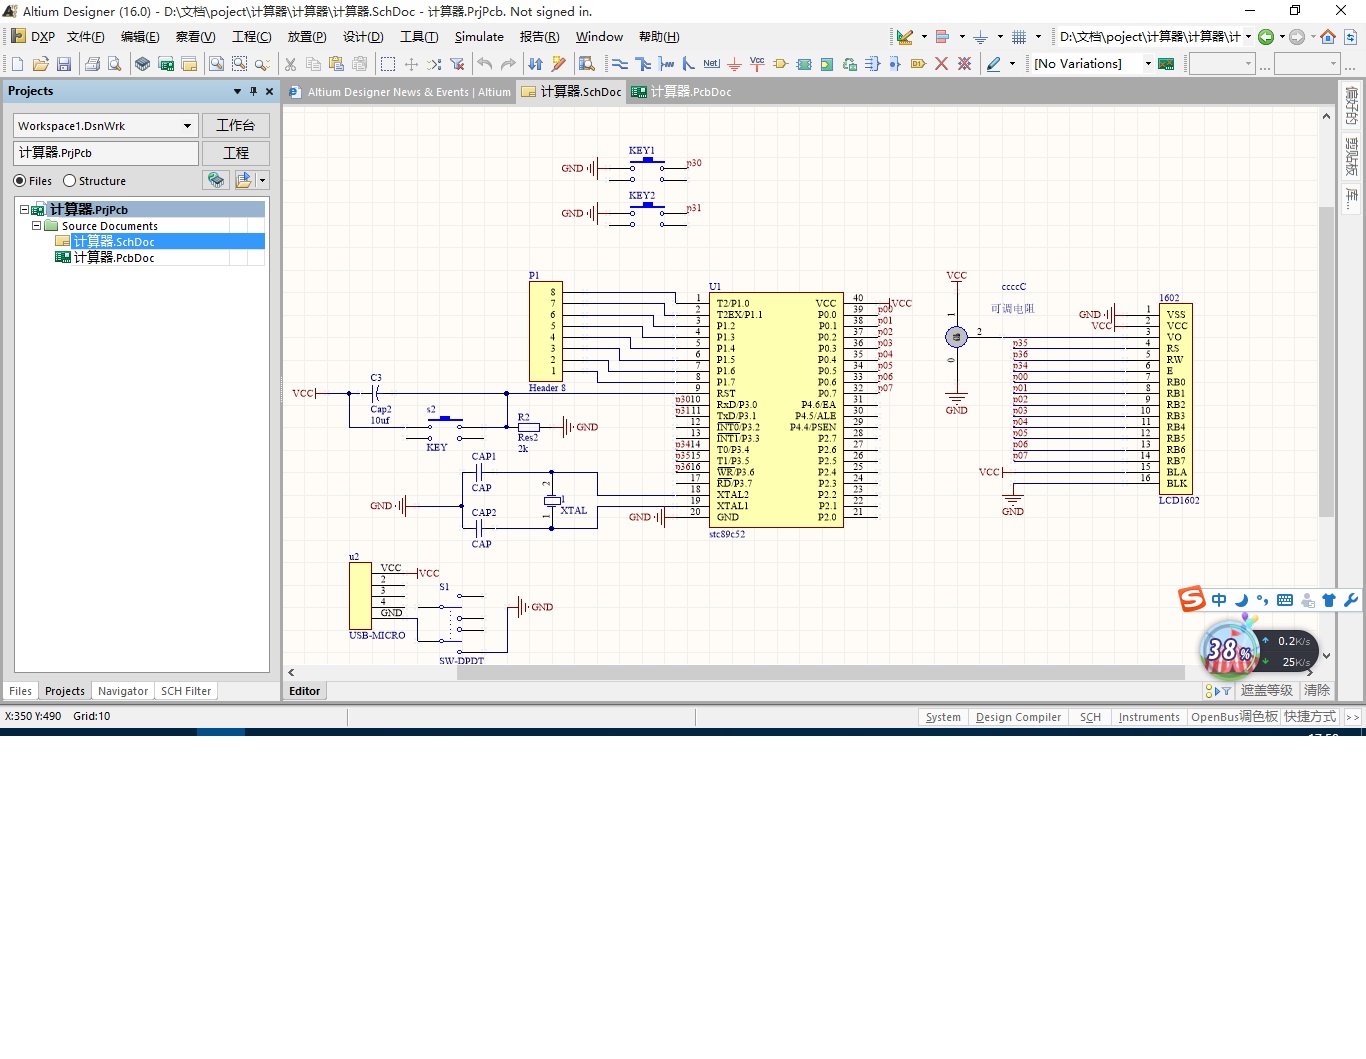Place sheet symbol icon

[x=803, y=64]
